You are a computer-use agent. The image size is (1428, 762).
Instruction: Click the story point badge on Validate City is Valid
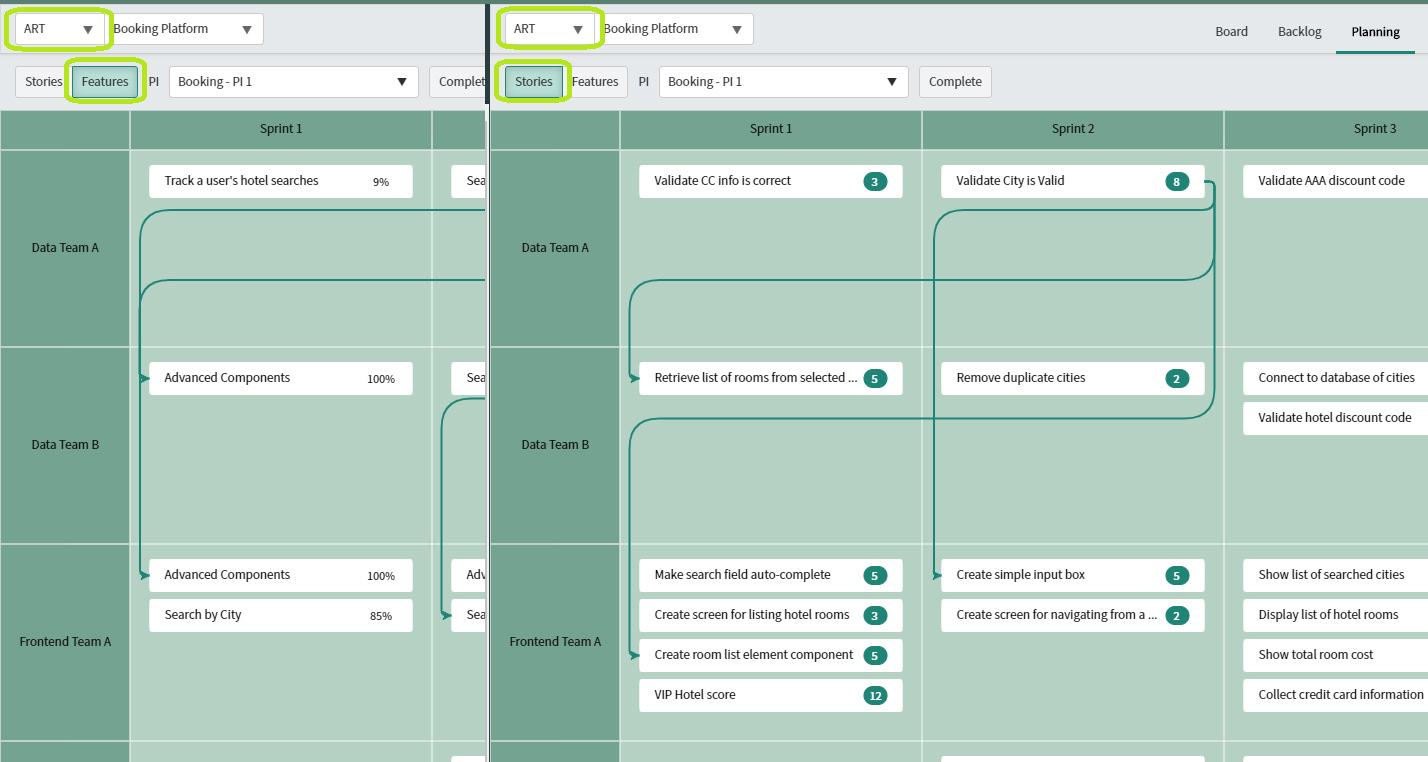[x=1176, y=181]
